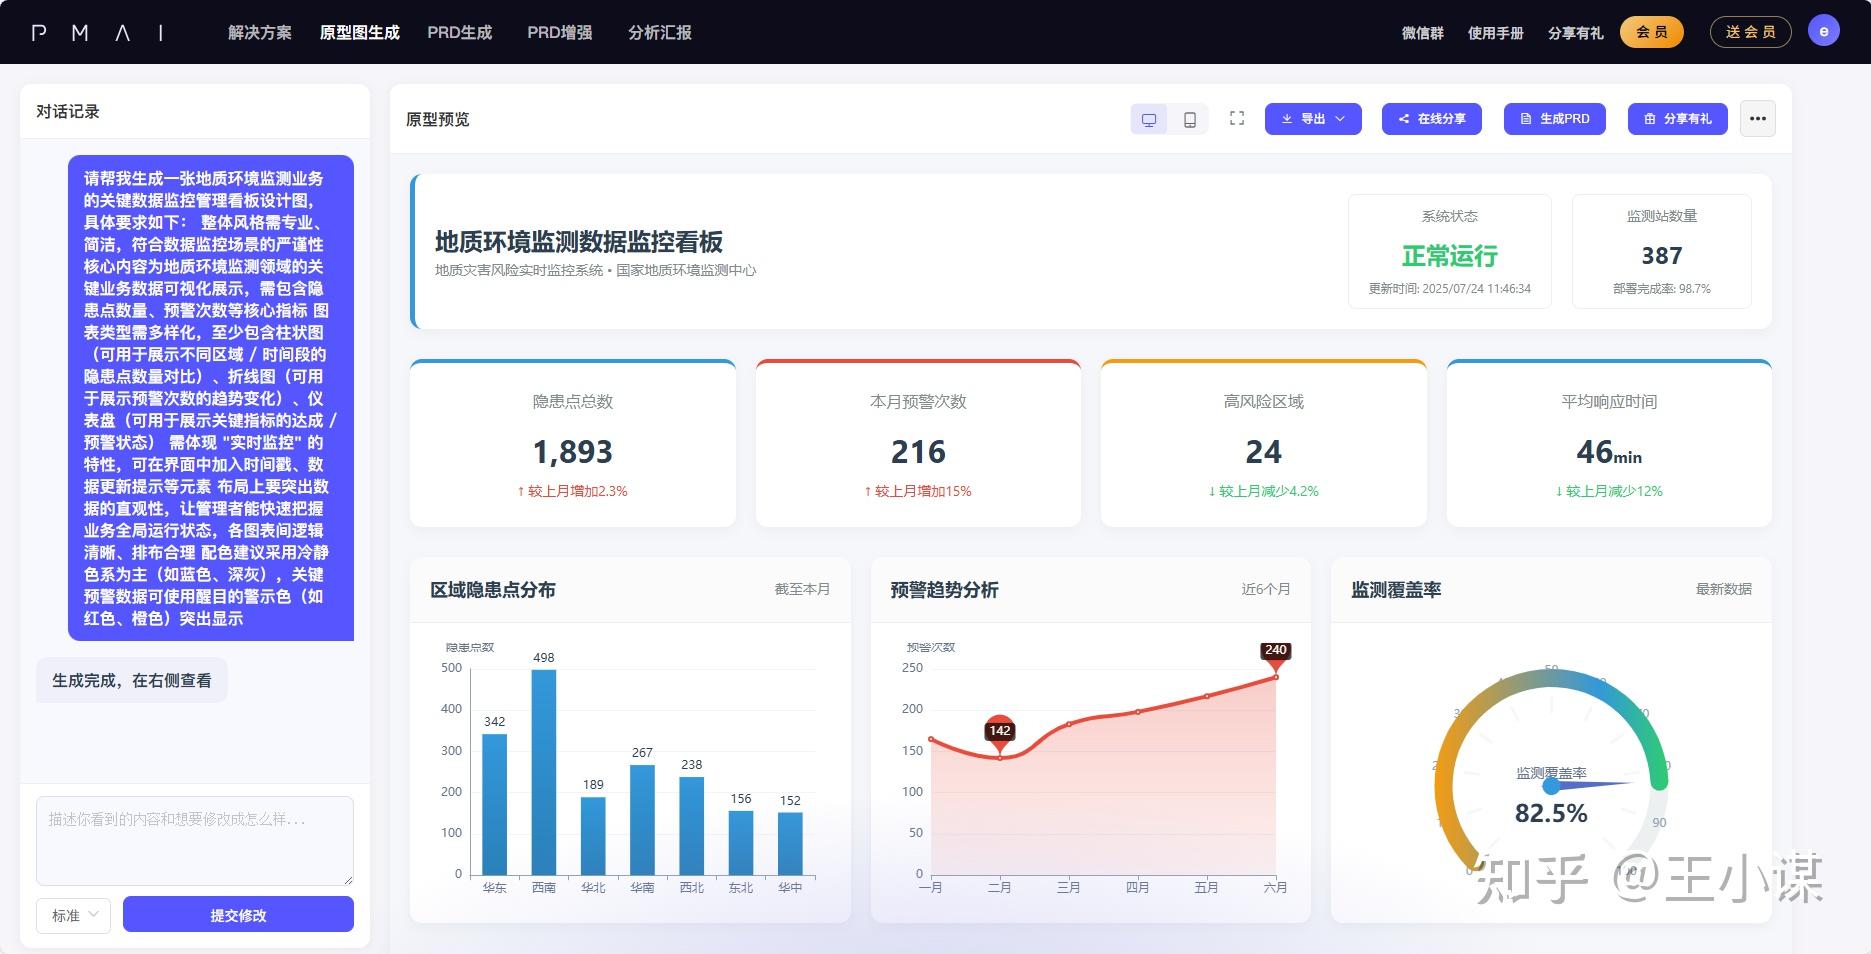This screenshot has height=954, width=1871.
Task: Switch to the PRD生成 tab
Action: 459,32
